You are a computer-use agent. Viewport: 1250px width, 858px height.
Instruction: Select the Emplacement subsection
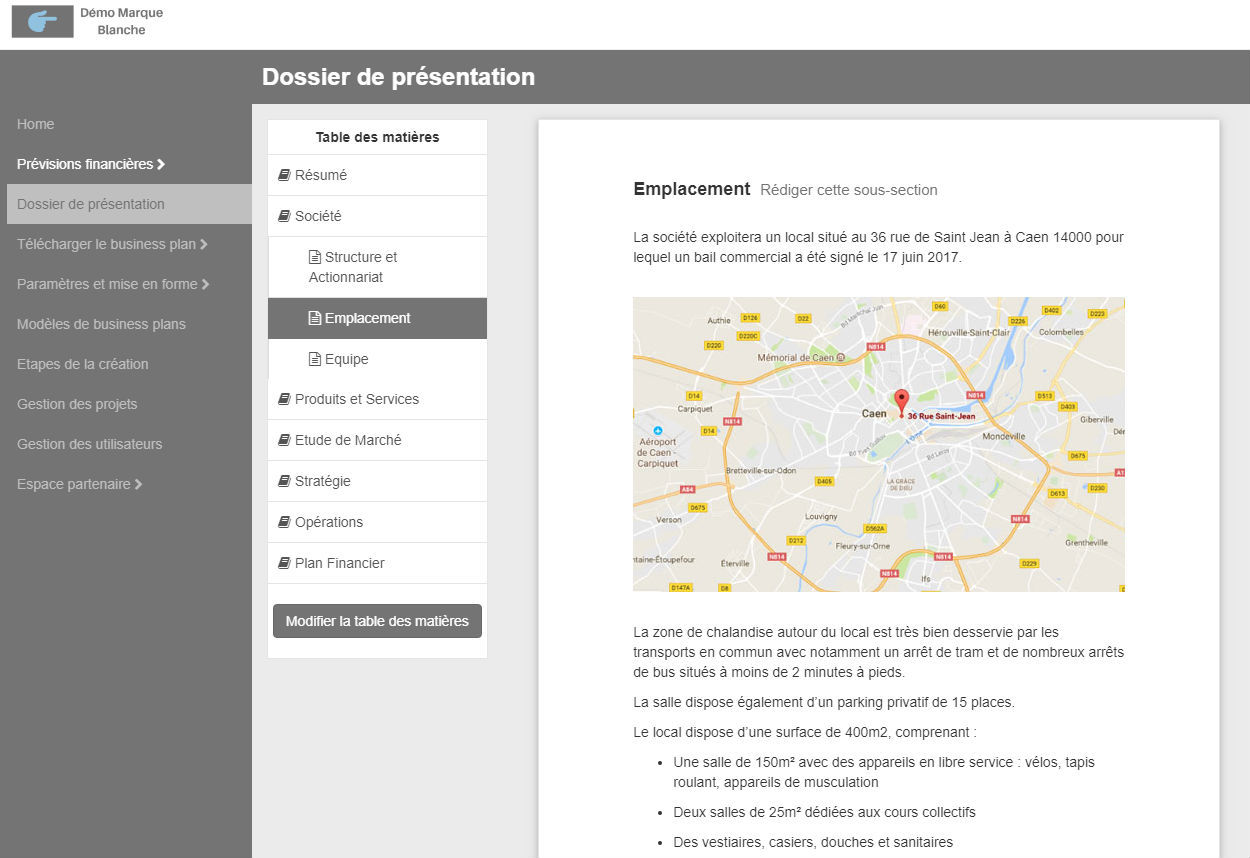point(377,318)
